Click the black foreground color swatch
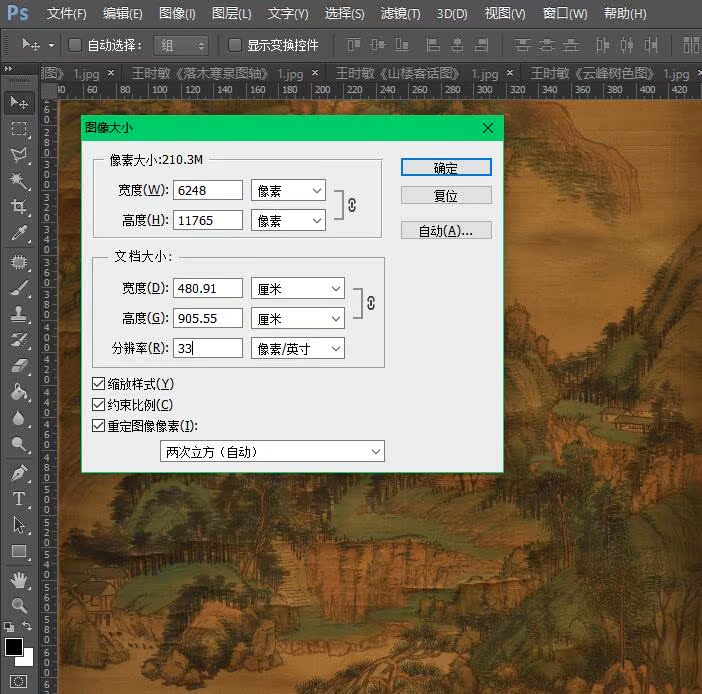Screen dimensions: 702x694 click(x=13, y=647)
